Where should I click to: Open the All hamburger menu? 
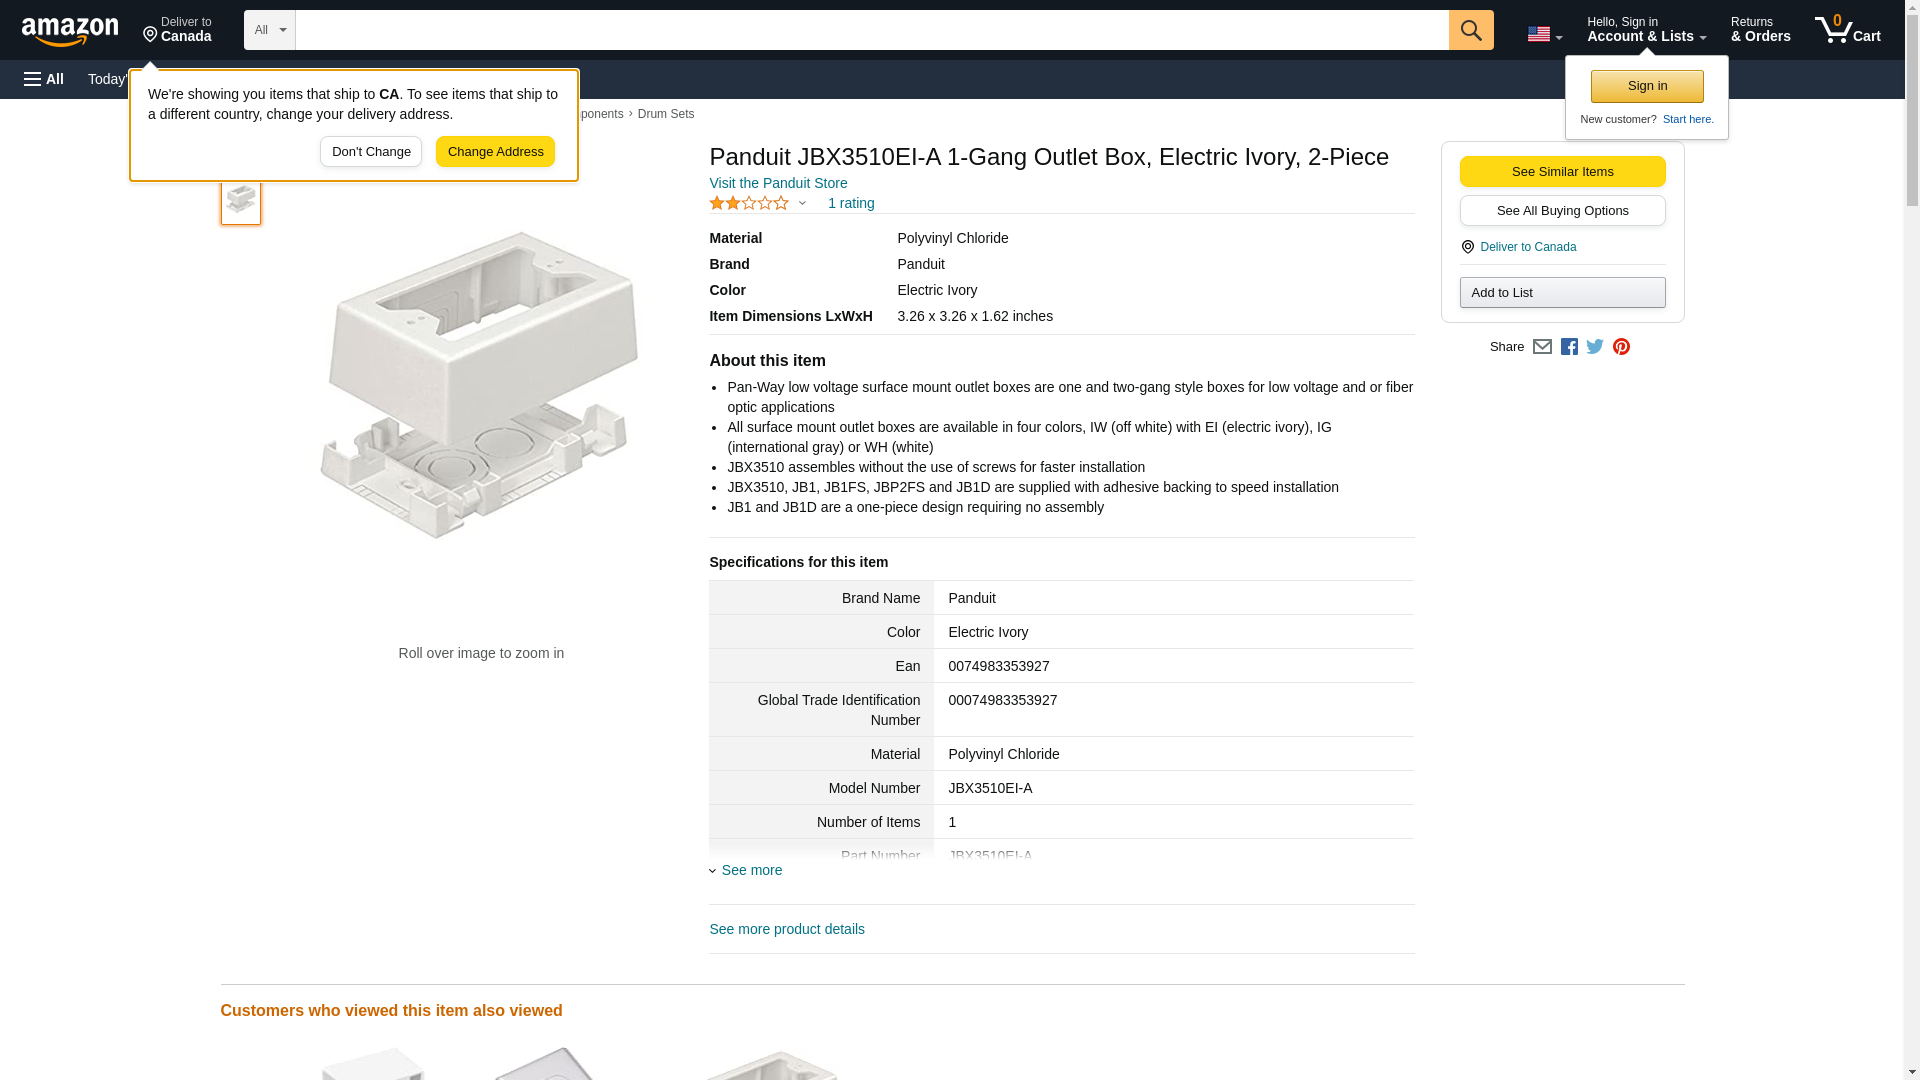pyautogui.click(x=44, y=79)
